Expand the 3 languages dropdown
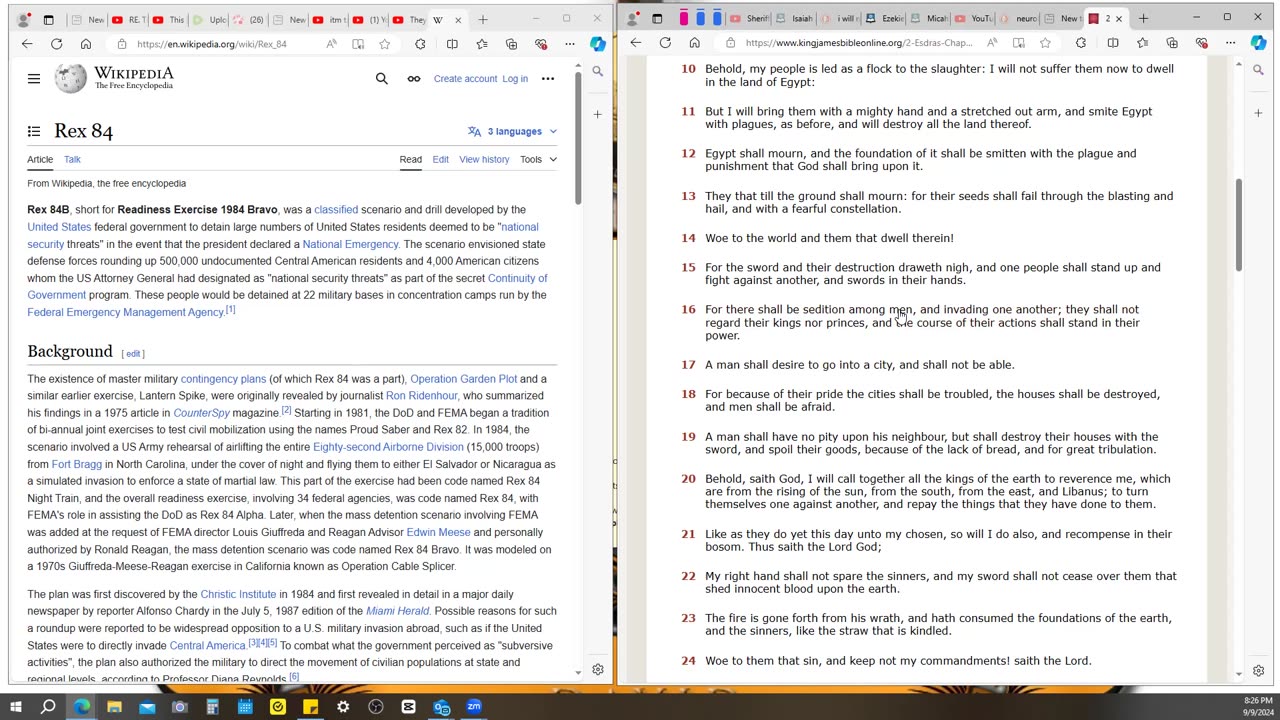The height and width of the screenshot is (720, 1280). 512,131
